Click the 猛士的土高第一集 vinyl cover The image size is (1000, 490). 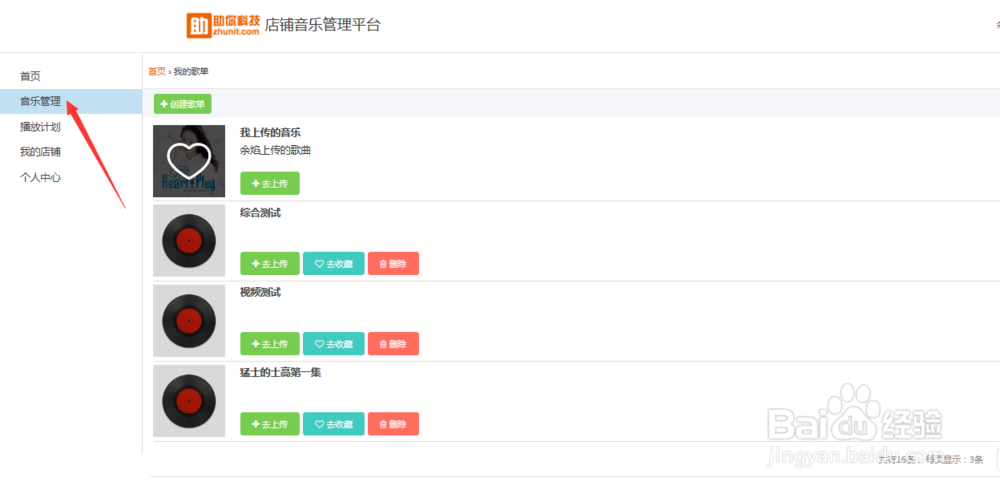tap(189, 401)
